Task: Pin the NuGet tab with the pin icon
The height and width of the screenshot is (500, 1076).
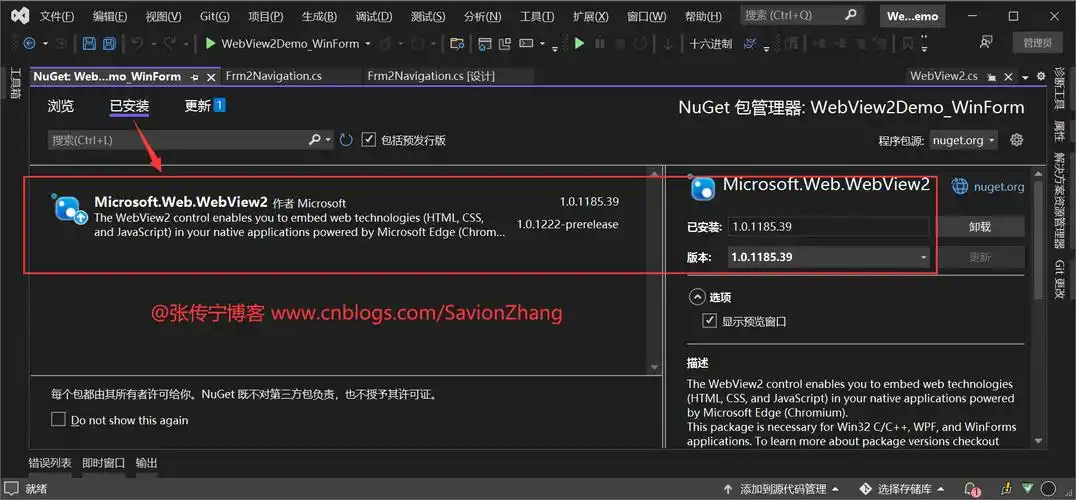Action: tap(195, 77)
